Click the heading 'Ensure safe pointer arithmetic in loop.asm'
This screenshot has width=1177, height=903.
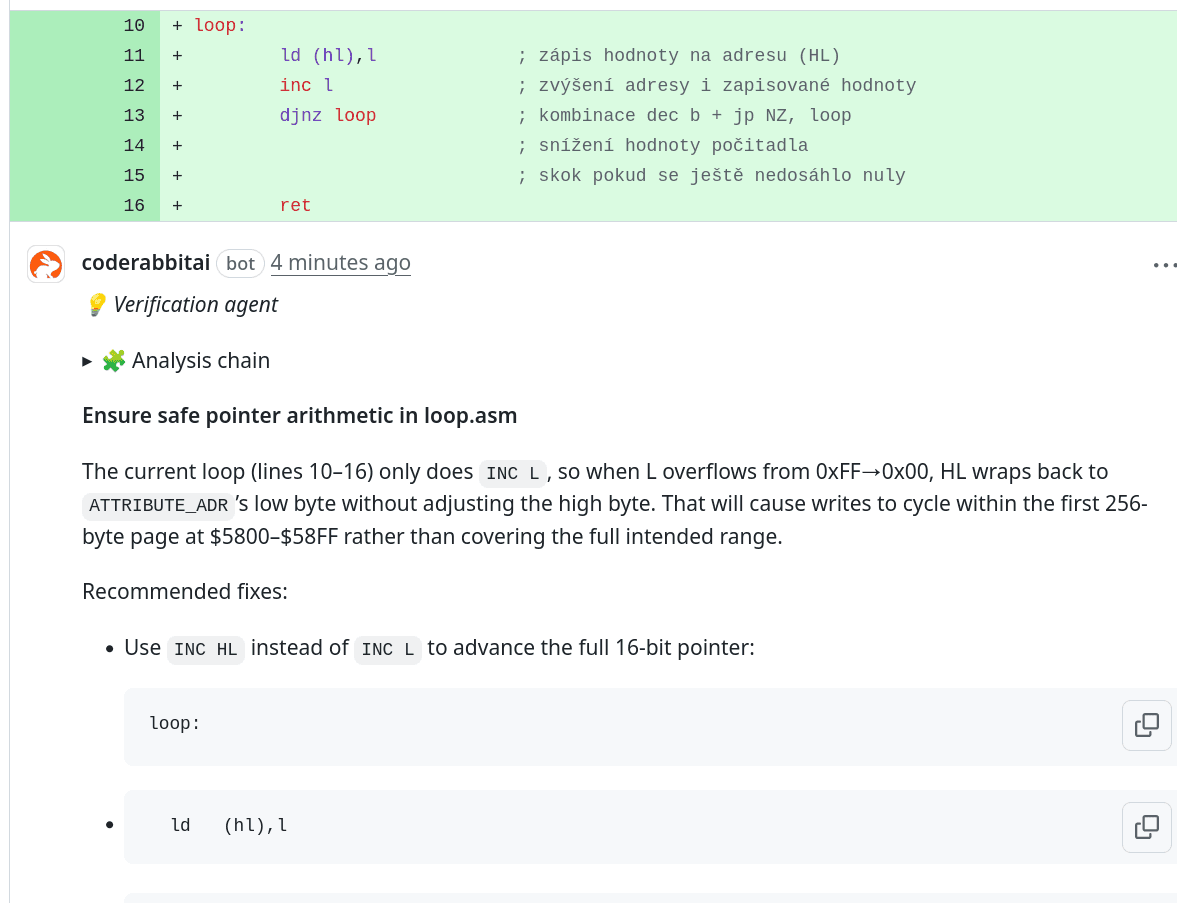click(299, 415)
